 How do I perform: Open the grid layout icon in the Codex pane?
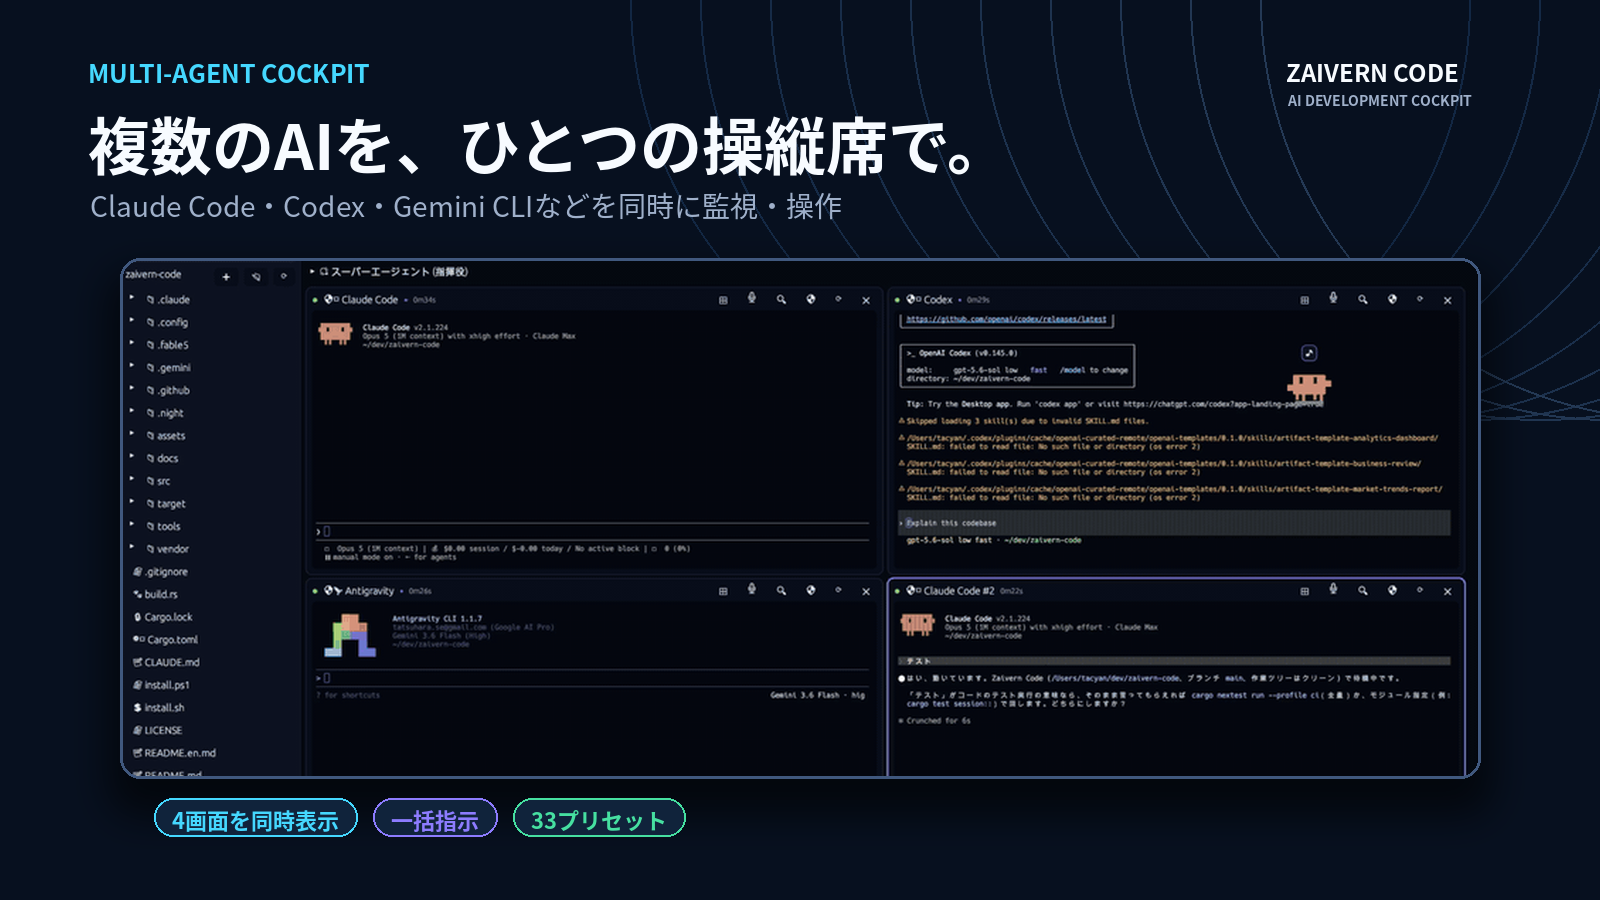[1304, 300]
